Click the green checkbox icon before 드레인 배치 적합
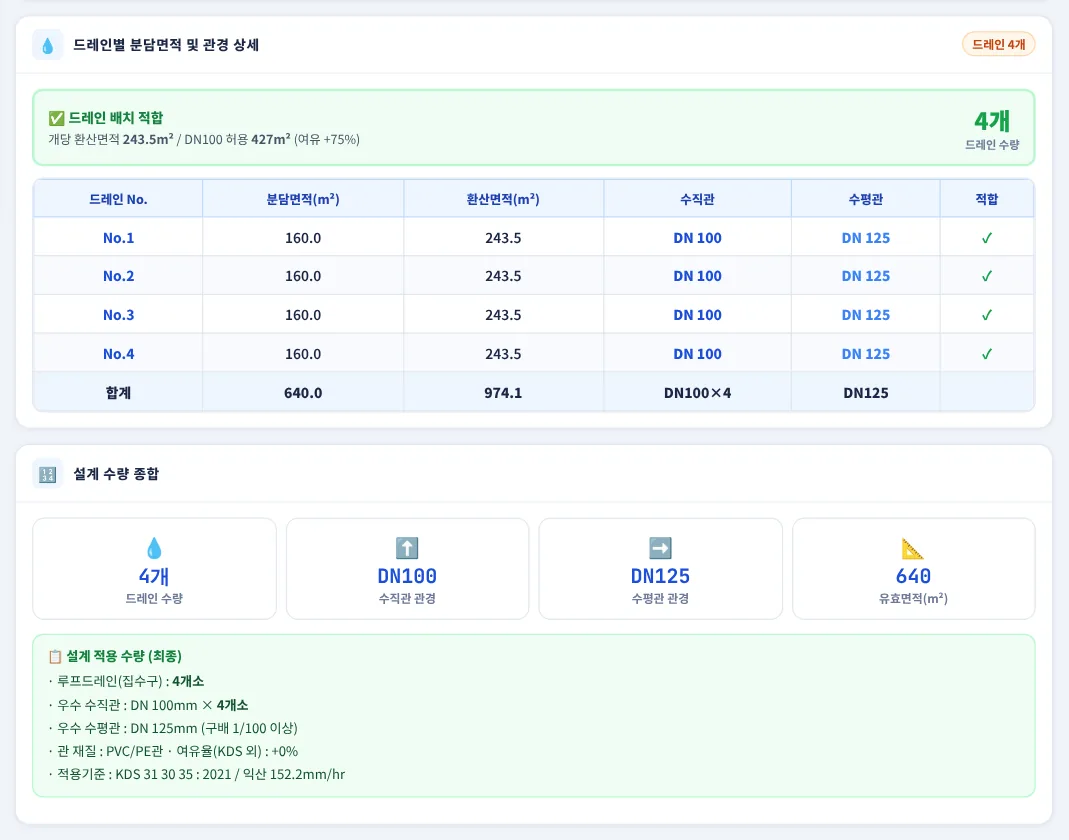This screenshot has width=1069, height=840. (x=56, y=119)
